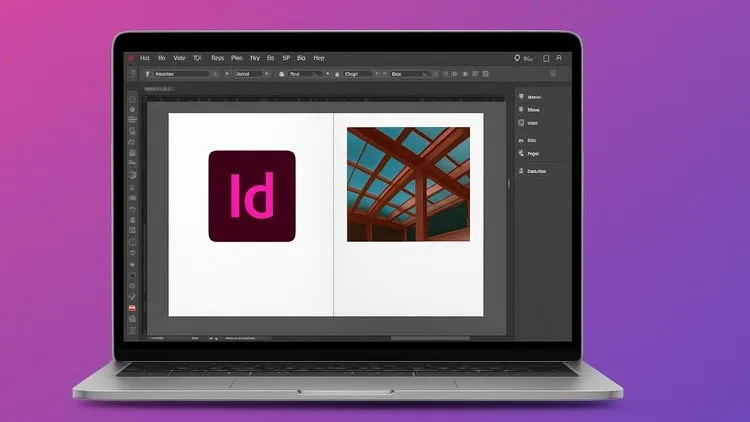The image size is (750, 422).
Task: Click the red-and-white swatch icon in the left toolbox
Action: [x=132, y=308]
